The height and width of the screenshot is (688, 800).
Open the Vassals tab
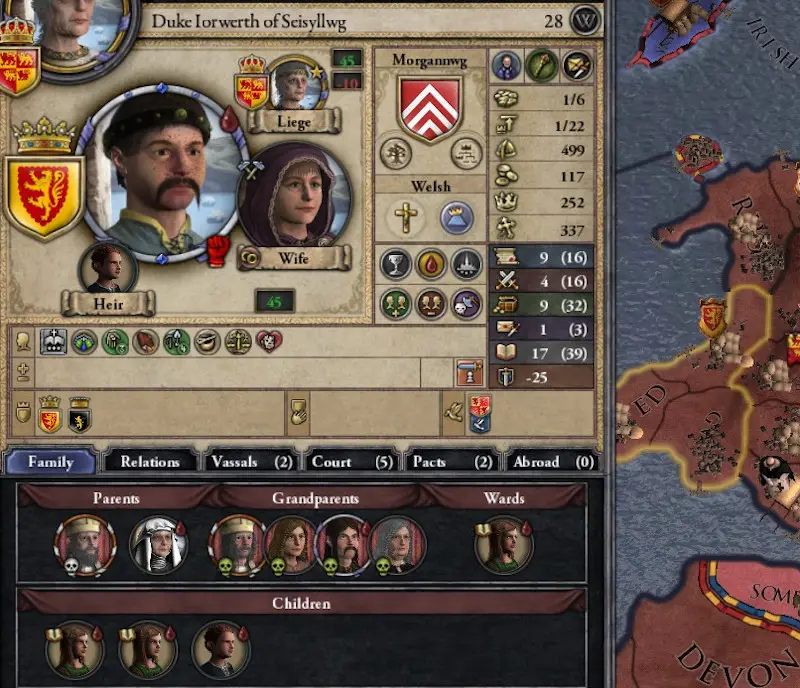point(252,462)
